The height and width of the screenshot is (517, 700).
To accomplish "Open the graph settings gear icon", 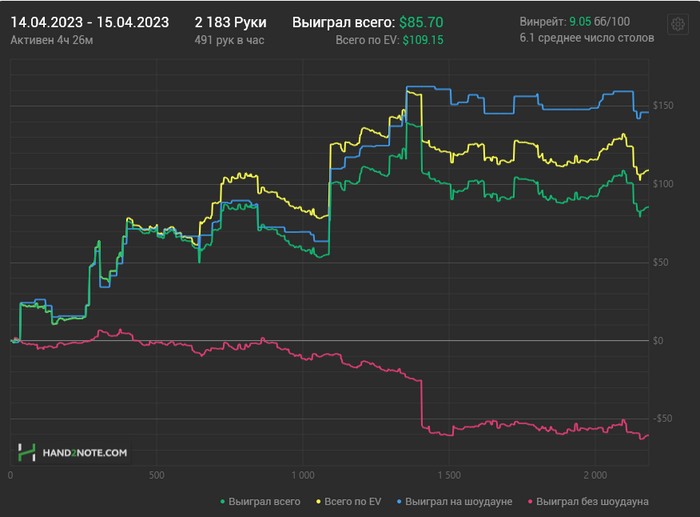I will pyautogui.click(x=678, y=24).
